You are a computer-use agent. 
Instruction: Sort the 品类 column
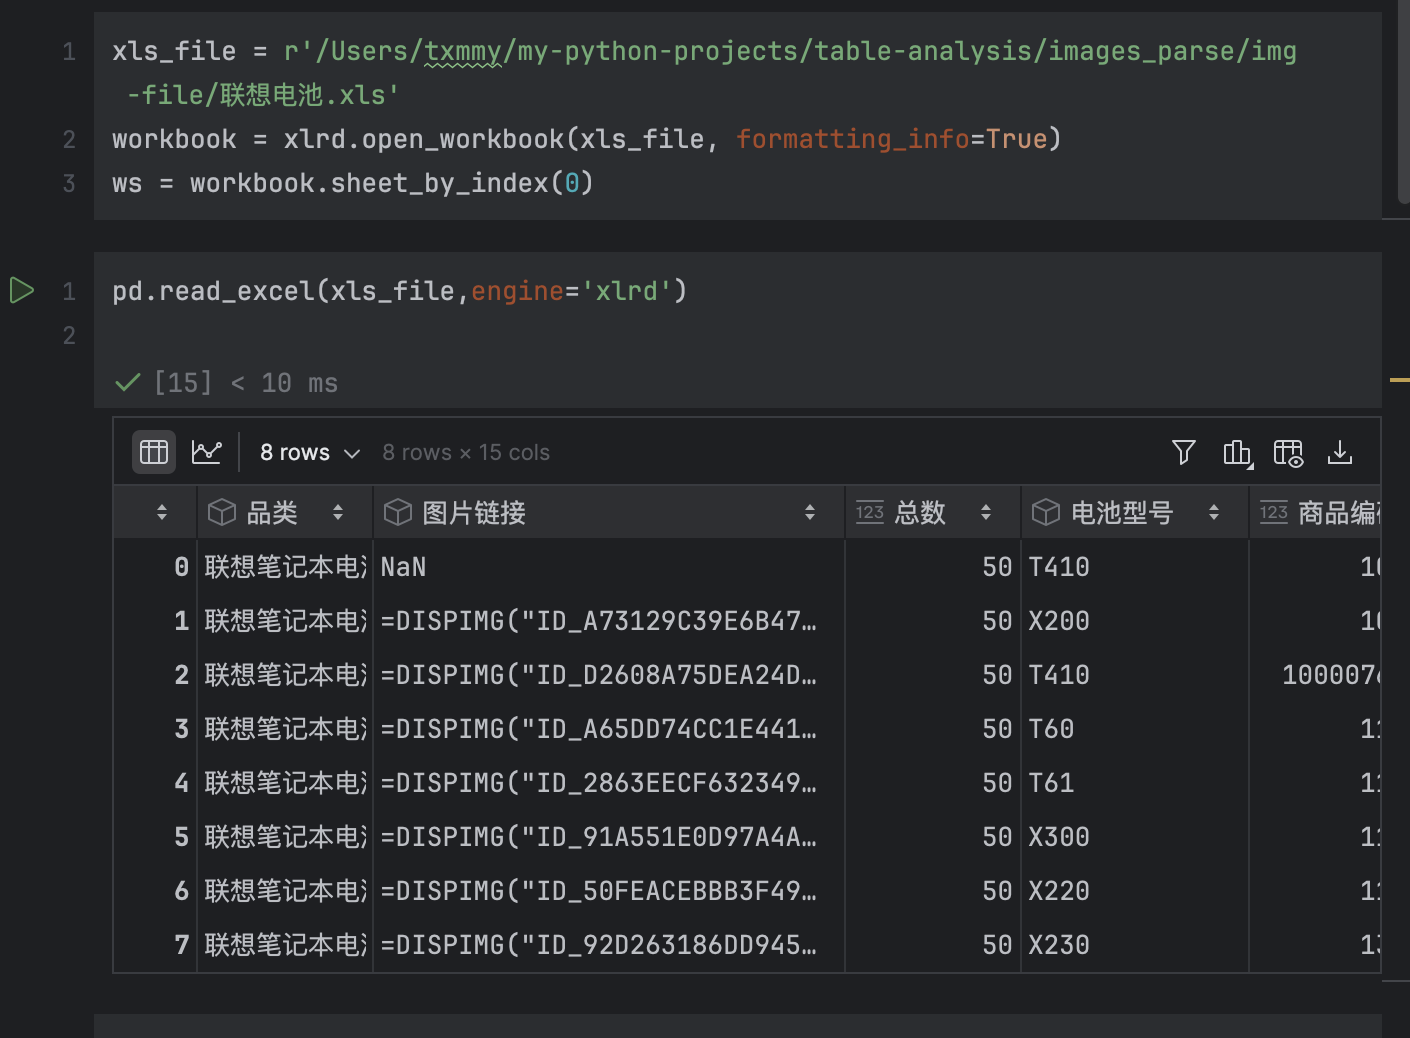point(338,512)
